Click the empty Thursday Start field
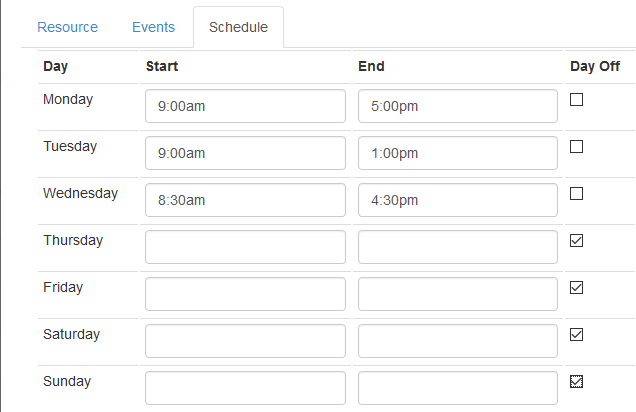This screenshot has height=412, width=636. click(x=245, y=247)
